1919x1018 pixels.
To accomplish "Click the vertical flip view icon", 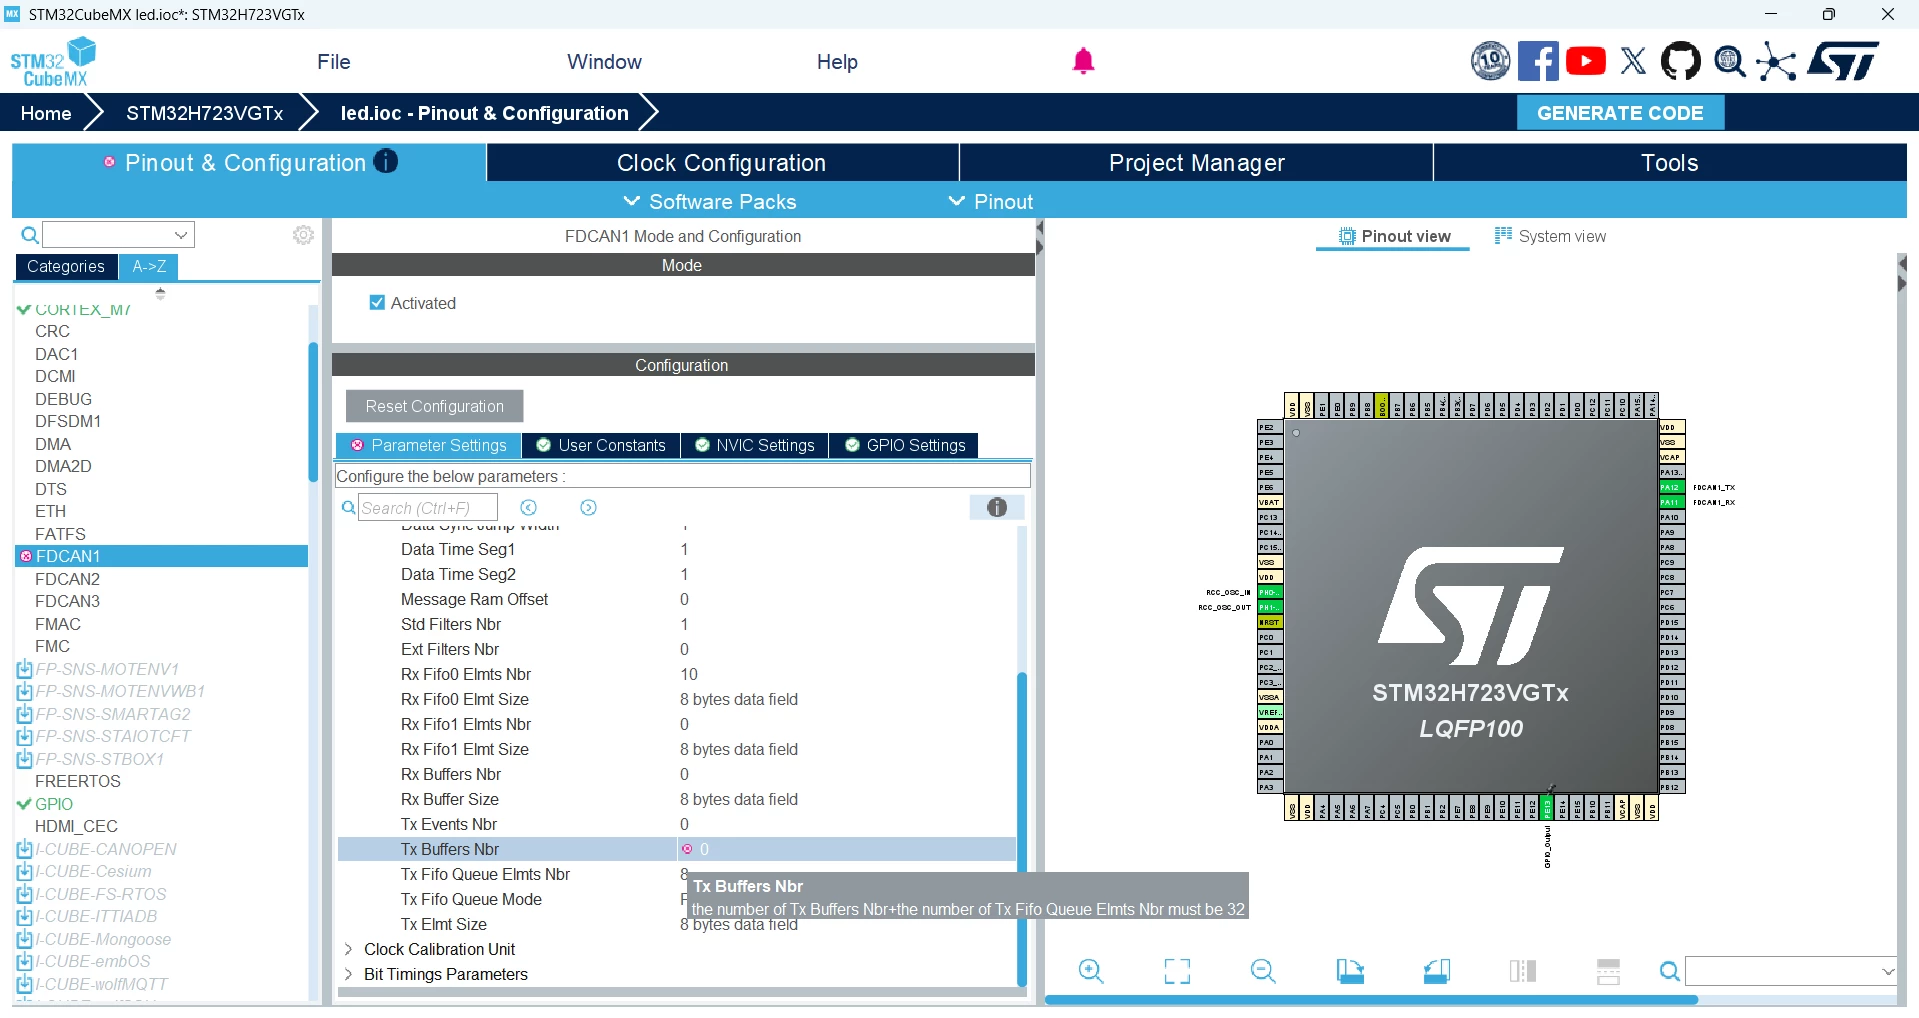I will tap(1523, 971).
